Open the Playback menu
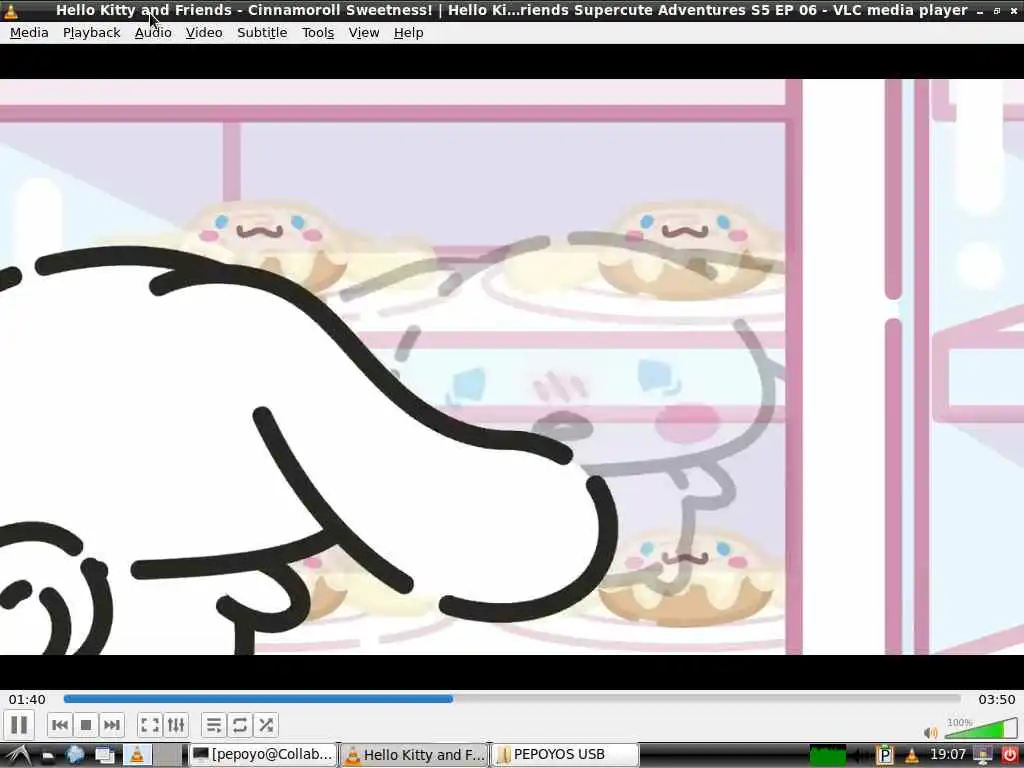The width and height of the screenshot is (1024, 768). (x=91, y=33)
